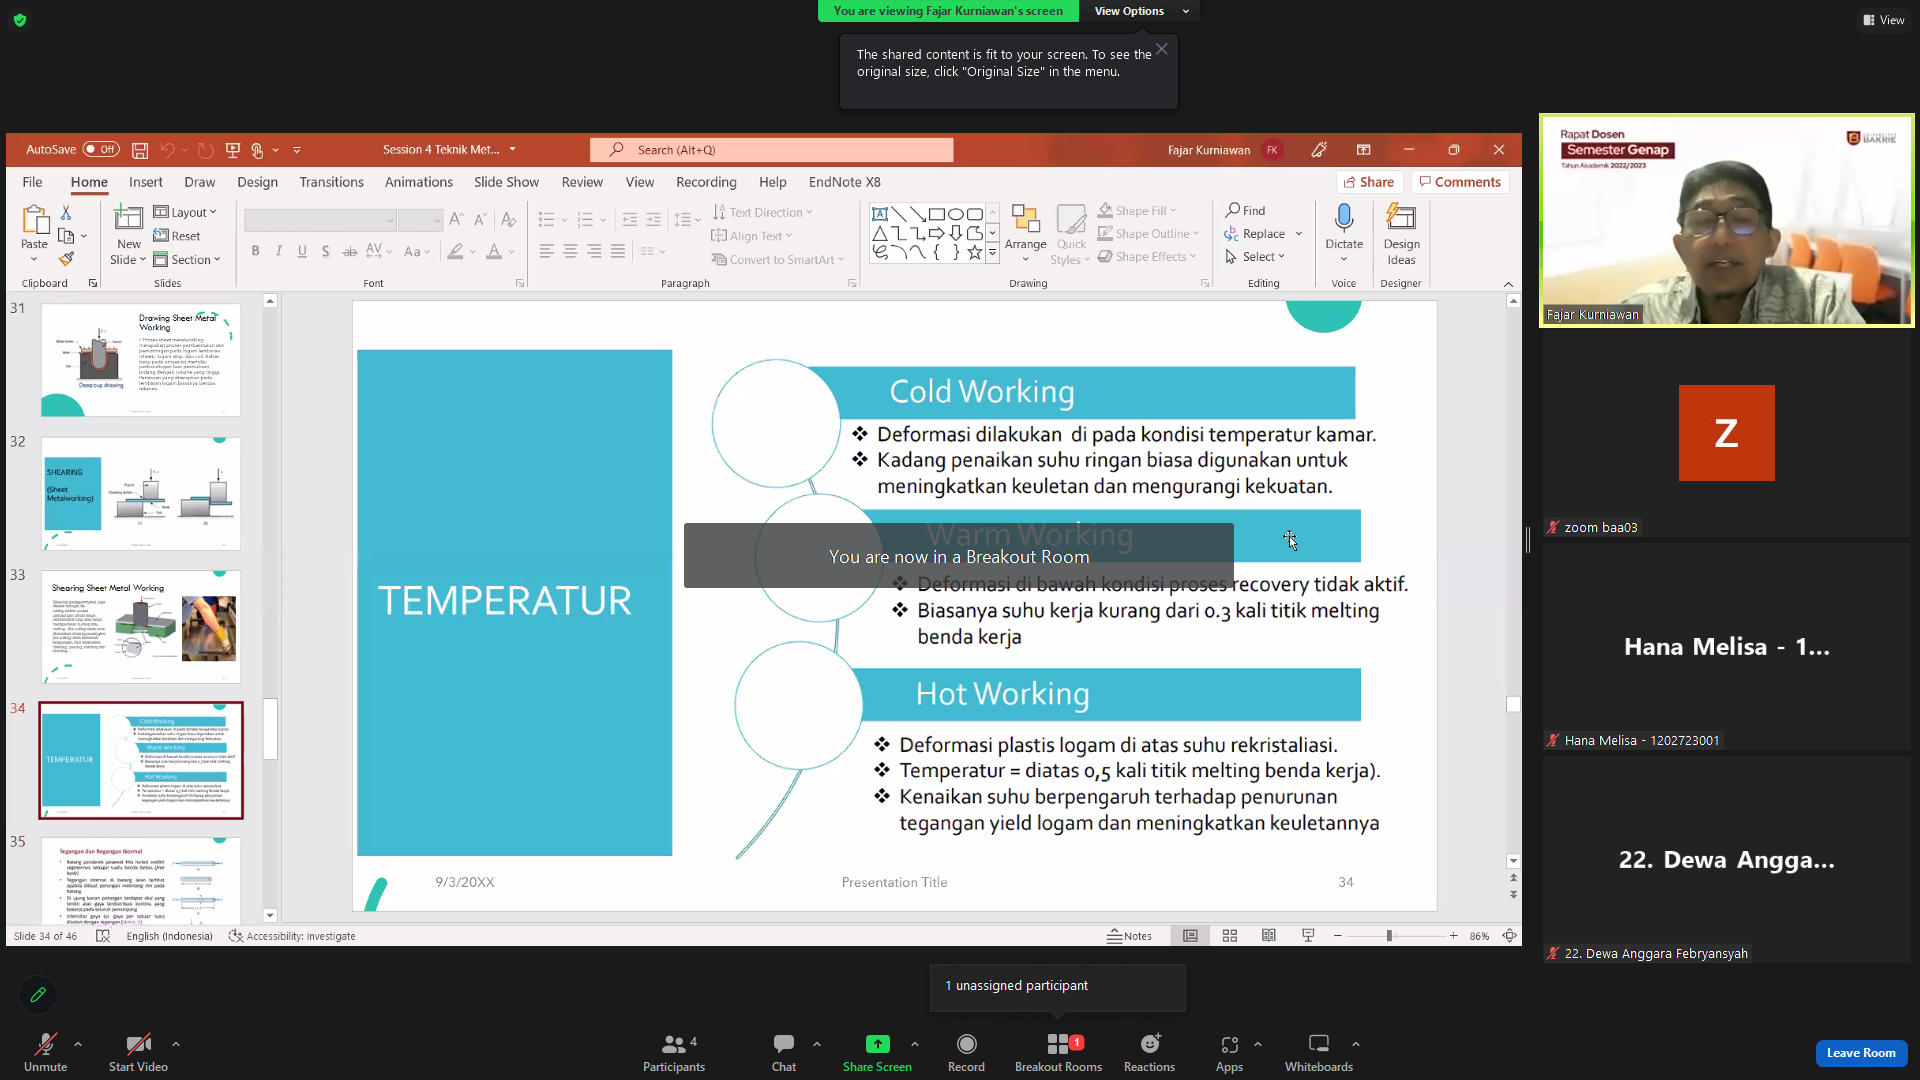The width and height of the screenshot is (1920, 1080).
Task: Open the Participants panel
Action: click(x=674, y=1052)
